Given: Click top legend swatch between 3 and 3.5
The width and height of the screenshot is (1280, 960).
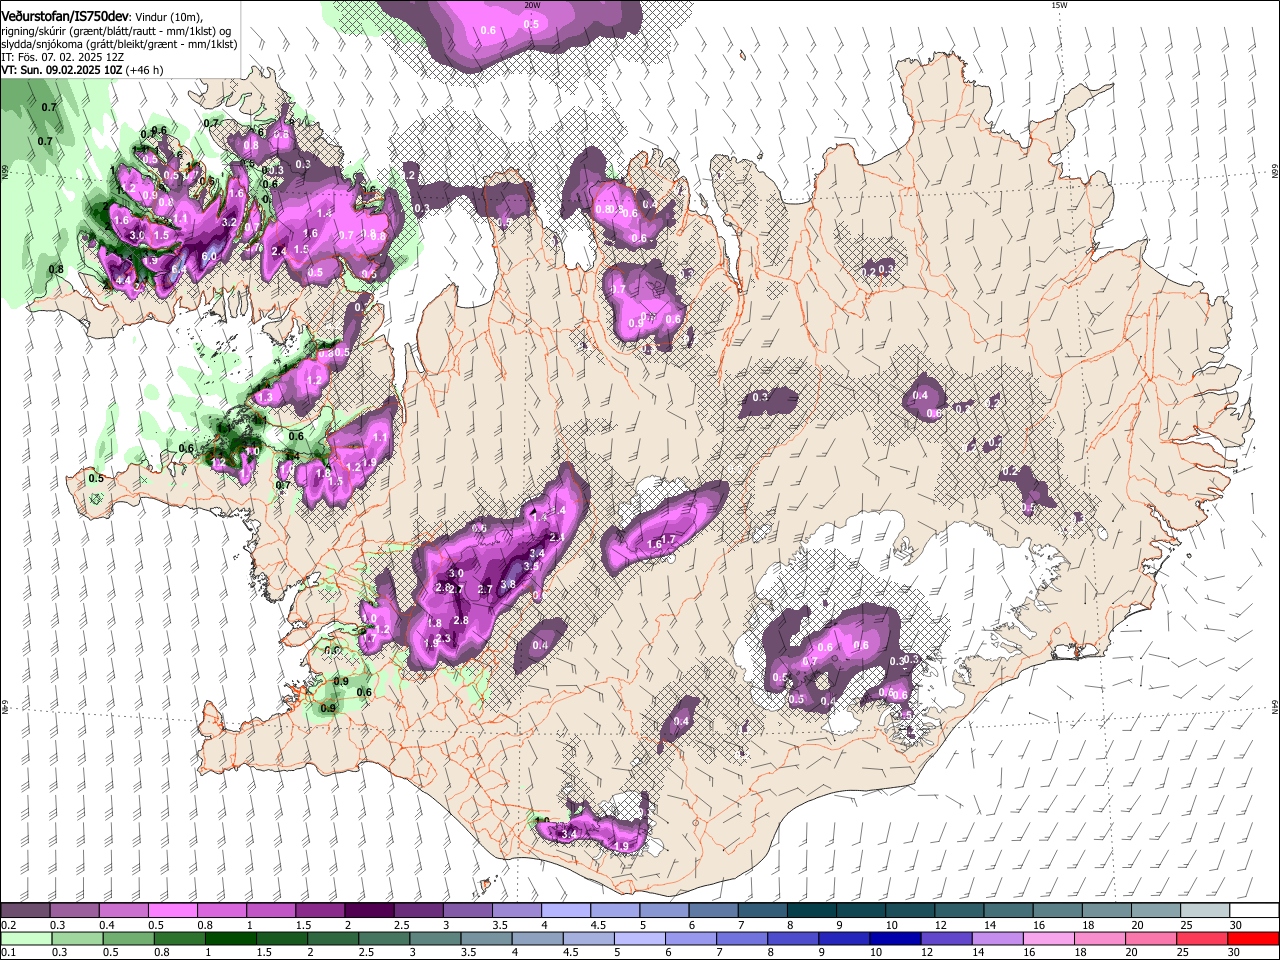Looking at the screenshot, I should click(x=468, y=911).
